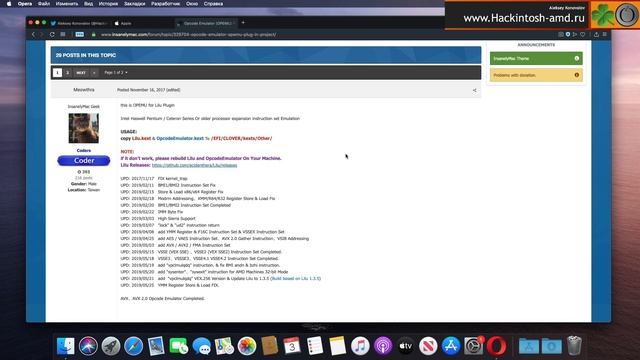Open Safari from the Dock
This screenshot has height=360, width=640.
(x=133, y=346)
